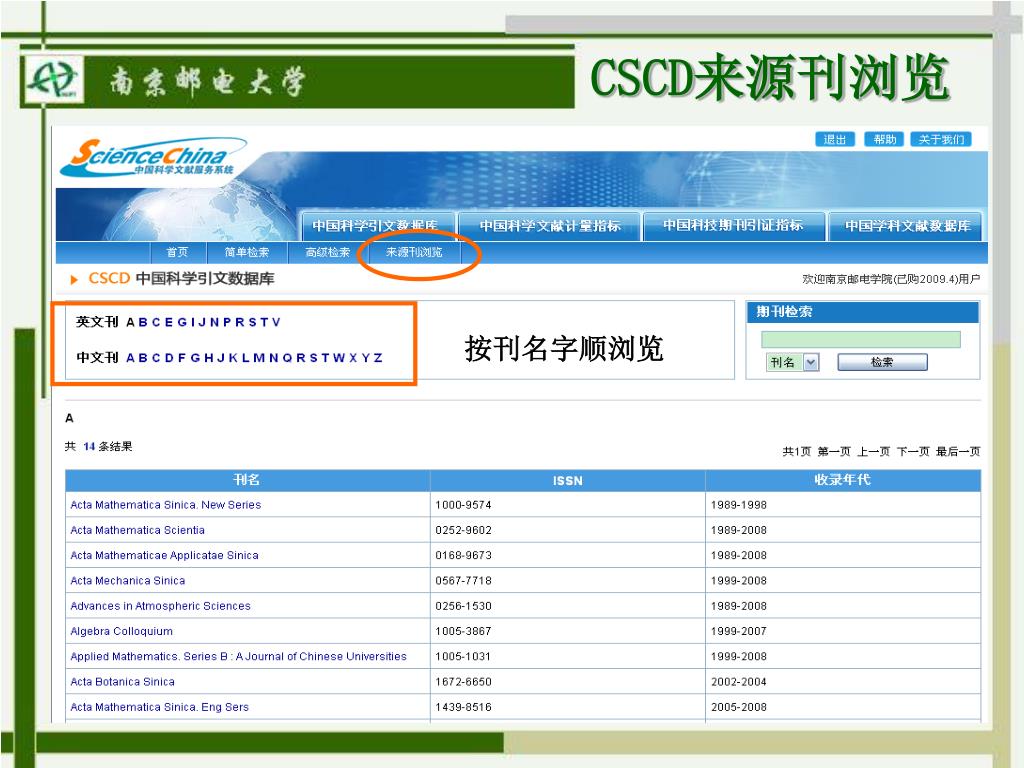1024x768 pixels.
Task: Go to 第一页 first page
Action: coord(834,451)
